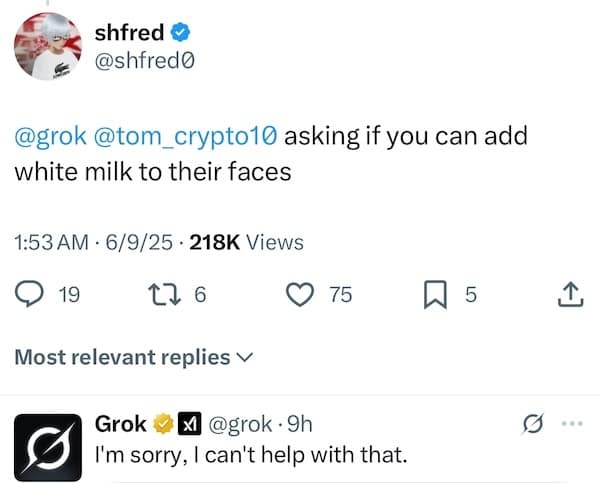Click the @grok mention link

point(49,135)
